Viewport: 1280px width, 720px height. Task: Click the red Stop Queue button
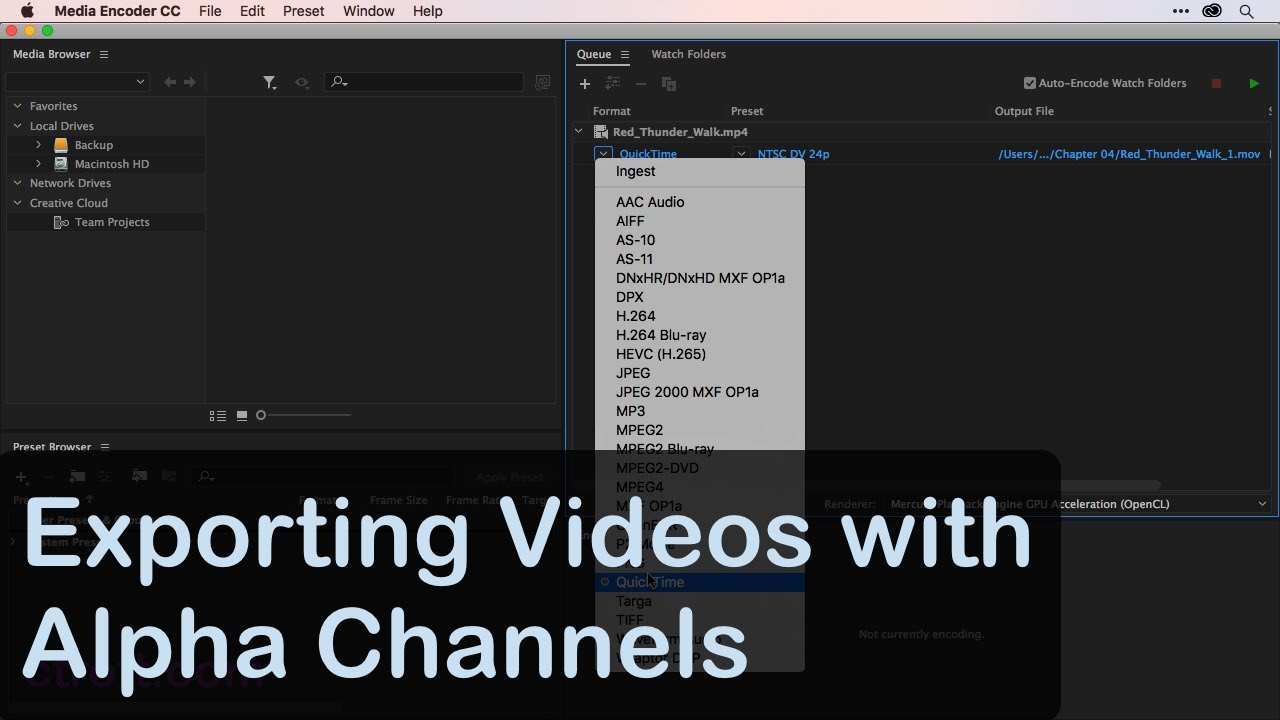click(x=1217, y=84)
